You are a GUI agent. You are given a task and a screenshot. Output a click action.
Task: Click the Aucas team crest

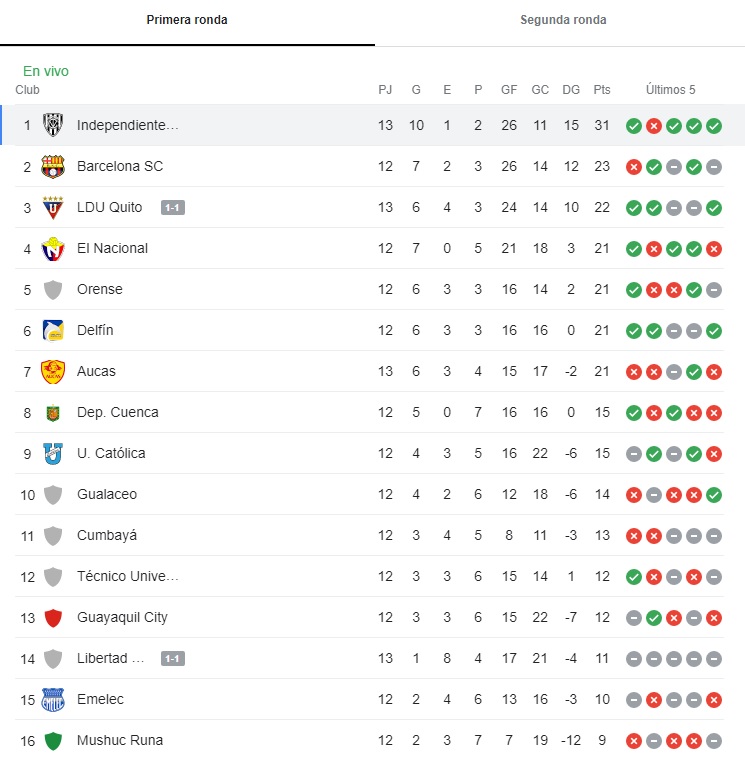[53, 372]
